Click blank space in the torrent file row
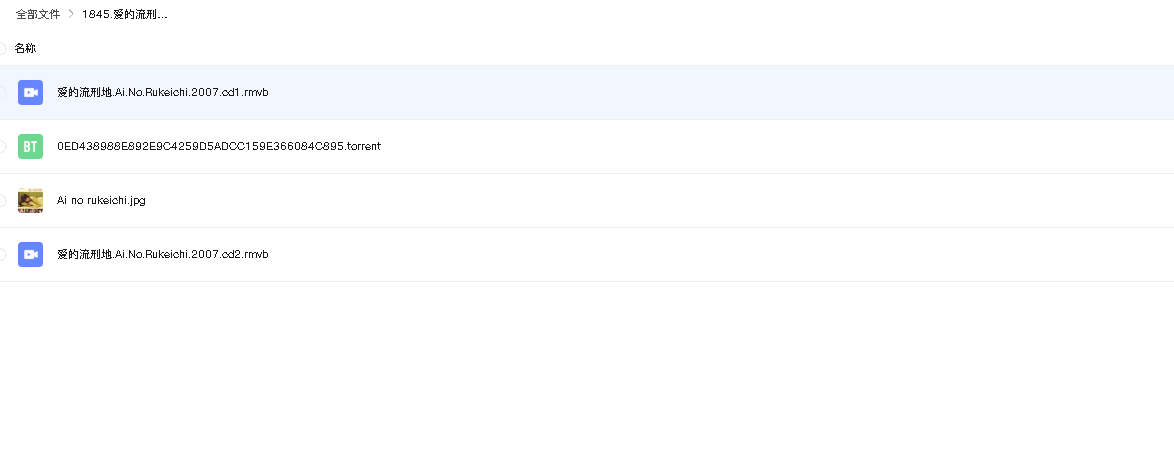 (x=750, y=146)
